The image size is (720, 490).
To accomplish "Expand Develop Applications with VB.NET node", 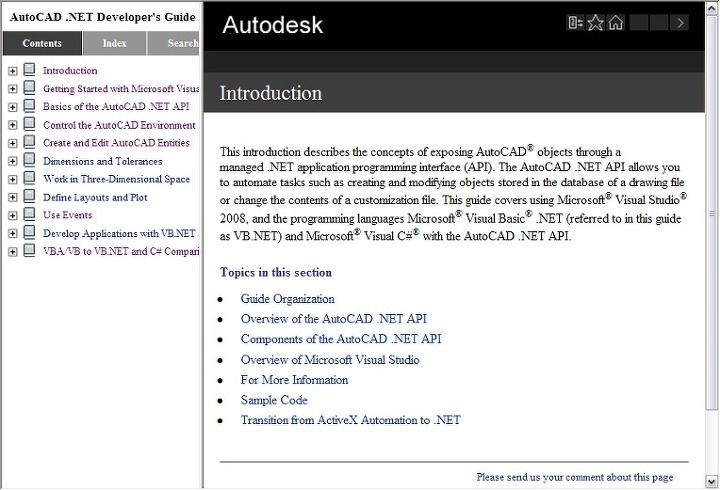I will tap(12, 234).
